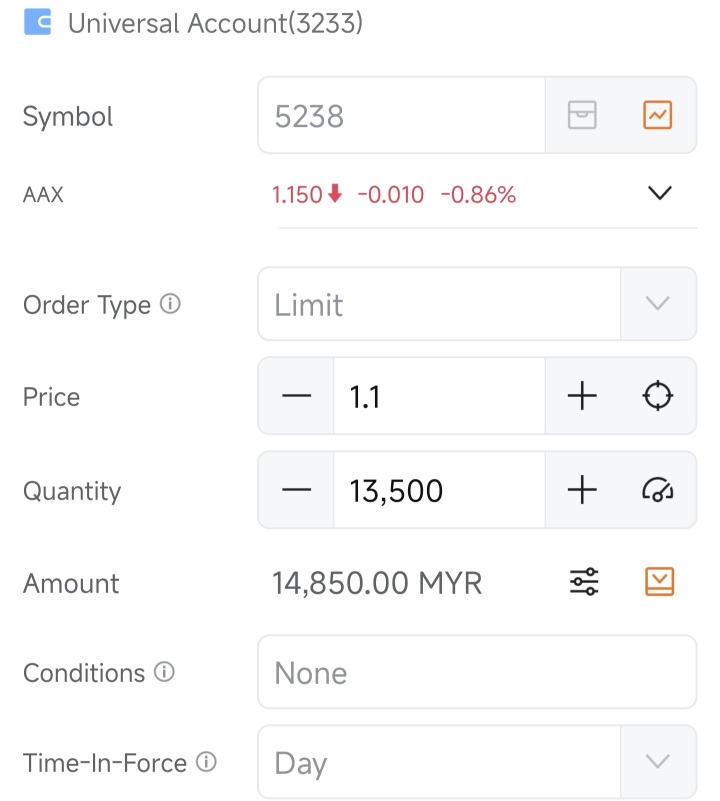
Task: Open the sliders settings icon beside Amount
Action: 584,581
